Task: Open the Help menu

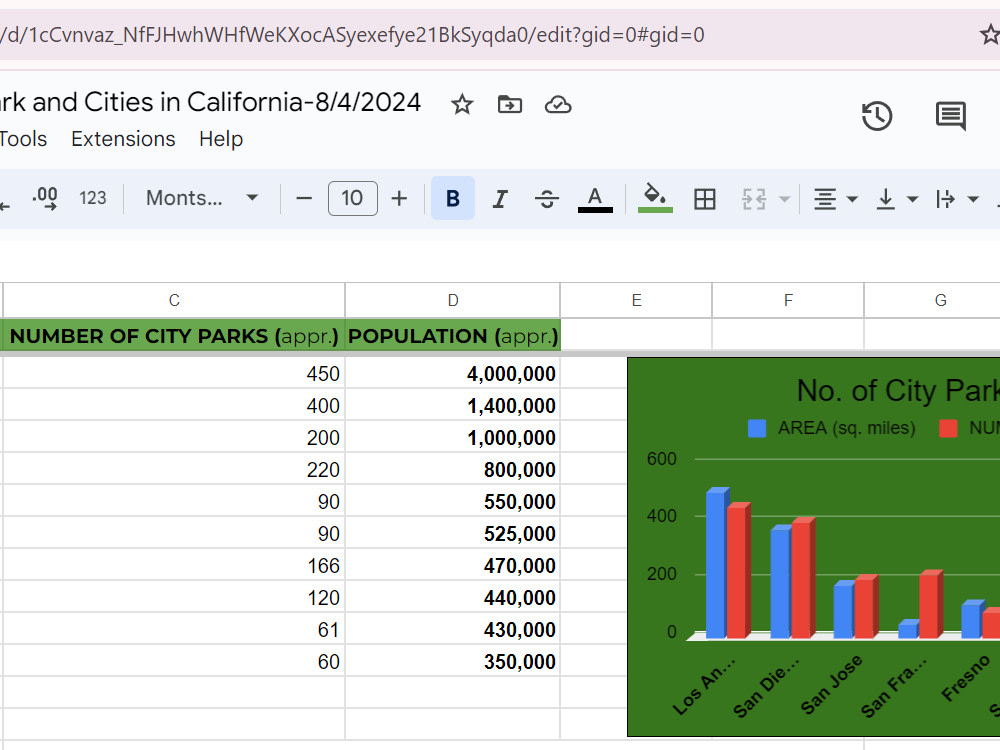Action: [x=221, y=138]
